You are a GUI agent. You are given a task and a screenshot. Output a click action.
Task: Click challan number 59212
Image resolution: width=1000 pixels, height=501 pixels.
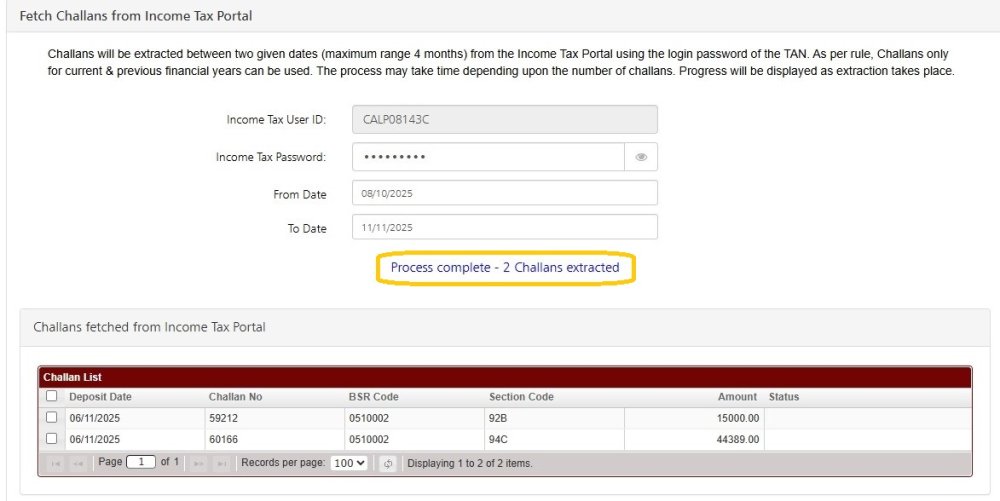click(x=223, y=419)
